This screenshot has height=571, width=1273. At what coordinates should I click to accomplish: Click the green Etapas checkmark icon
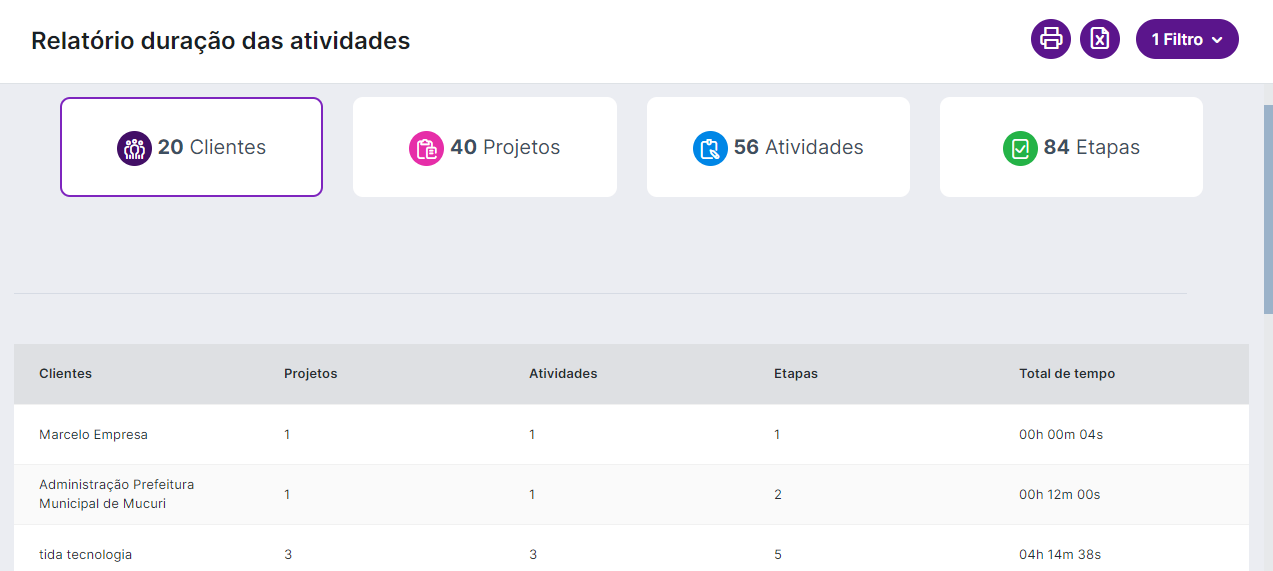coord(1020,148)
